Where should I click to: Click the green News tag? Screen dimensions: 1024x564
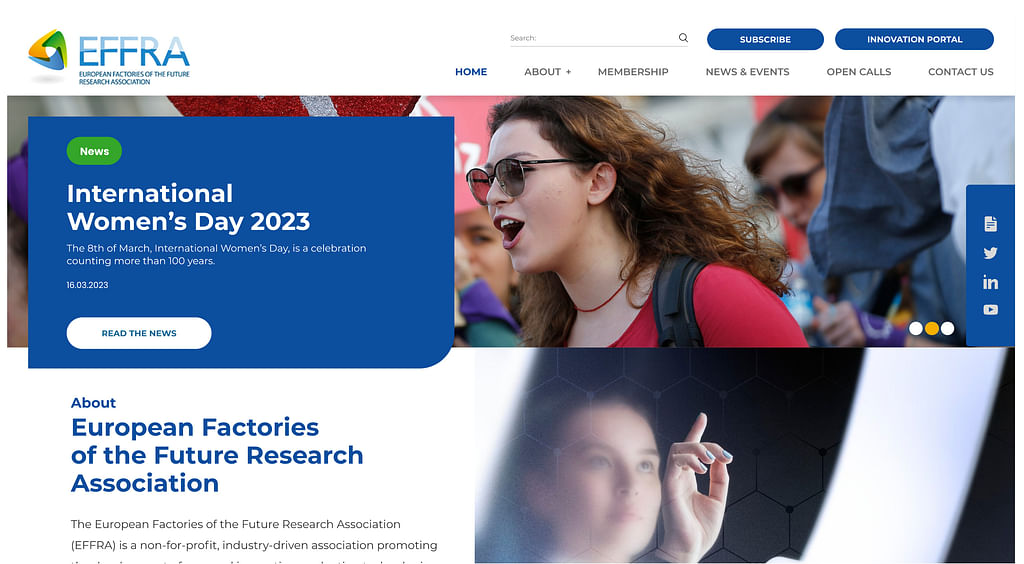pos(94,151)
